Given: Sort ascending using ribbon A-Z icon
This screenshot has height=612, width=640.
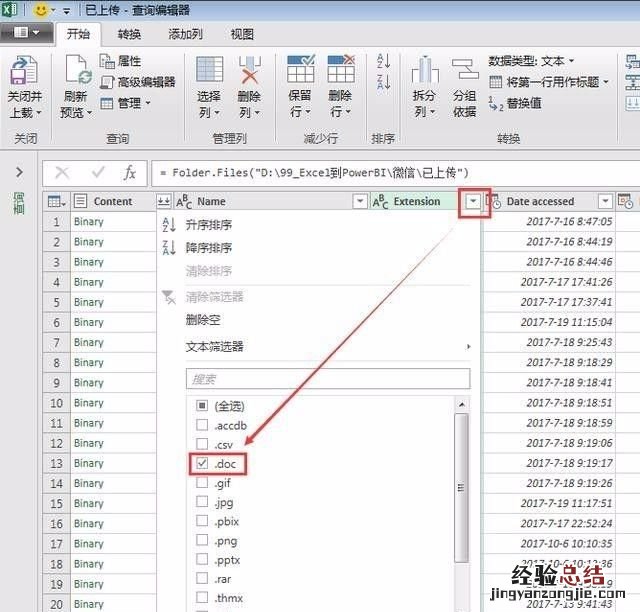Looking at the screenshot, I should pos(384,61).
